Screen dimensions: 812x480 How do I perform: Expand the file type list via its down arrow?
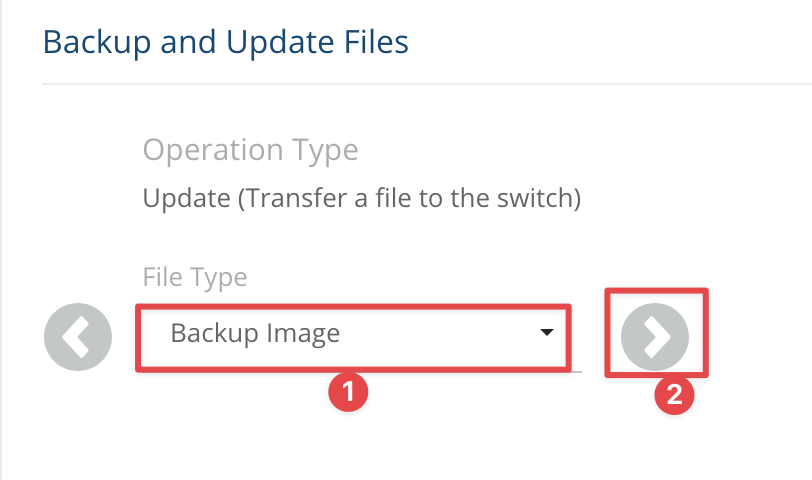(547, 332)
